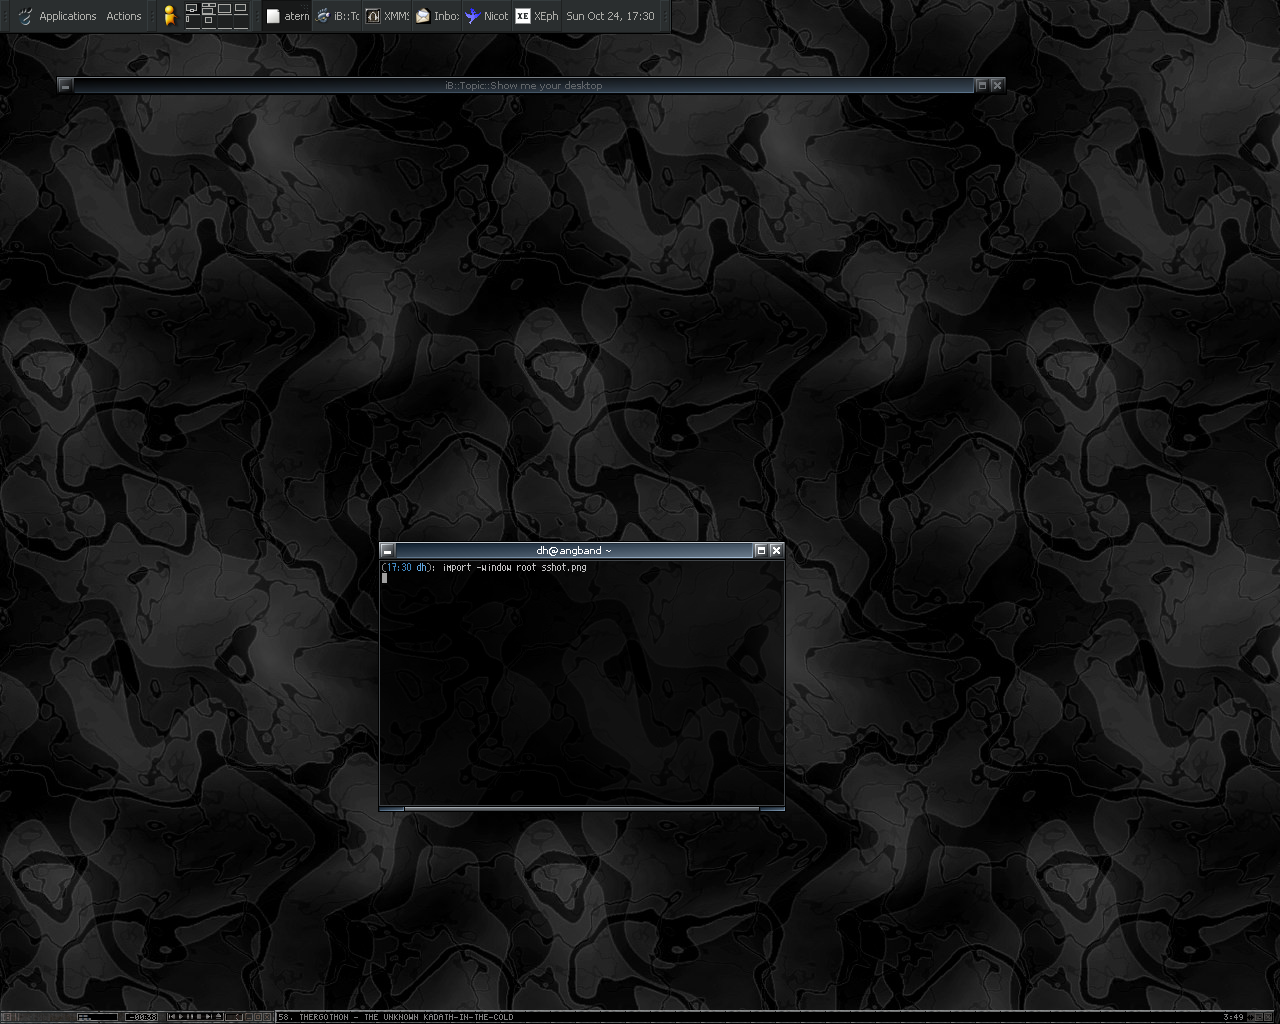Click inside the terminal command area
Viewport: 1280px width, 1024px height.
(x=580, y=680)
